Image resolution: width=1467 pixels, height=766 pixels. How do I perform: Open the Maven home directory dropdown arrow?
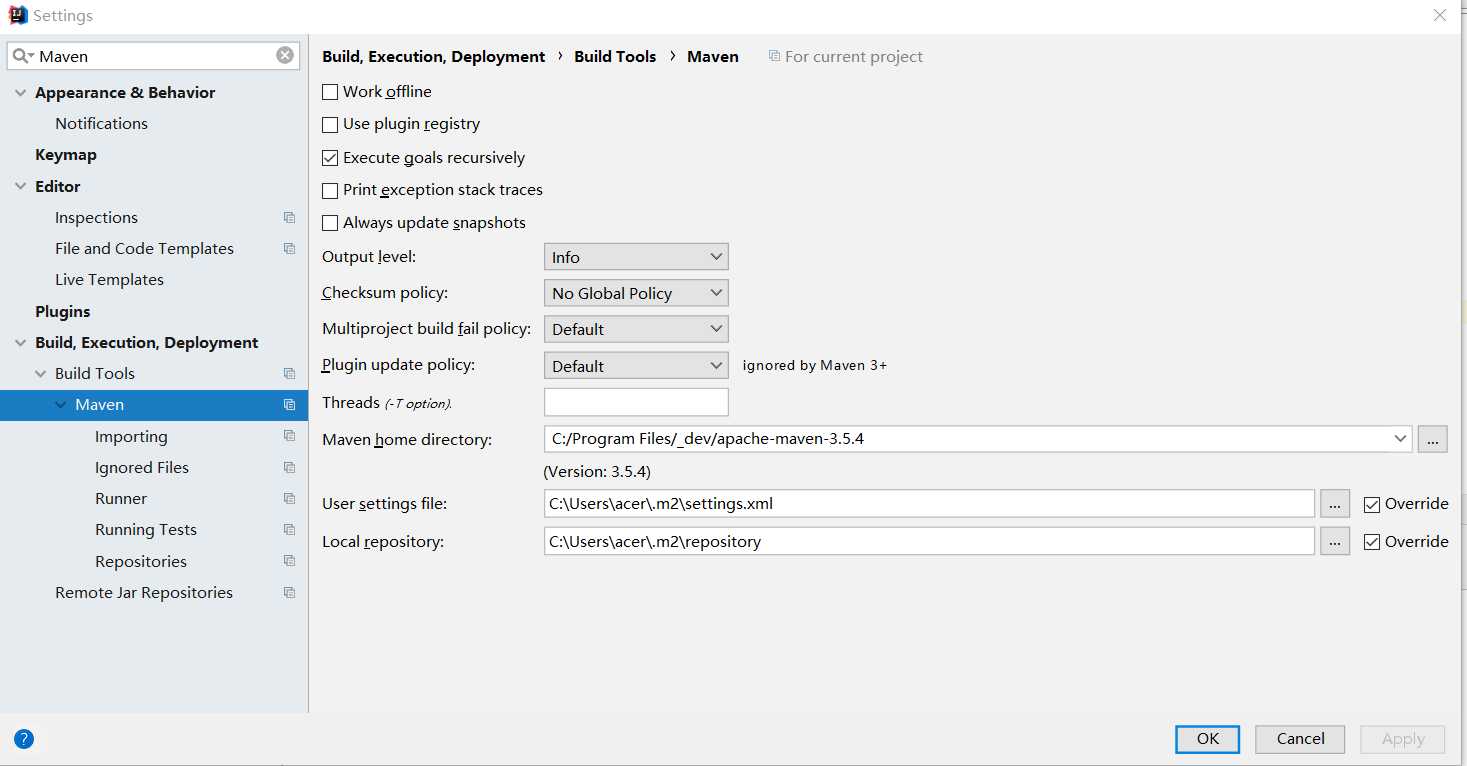(1399, 438)
